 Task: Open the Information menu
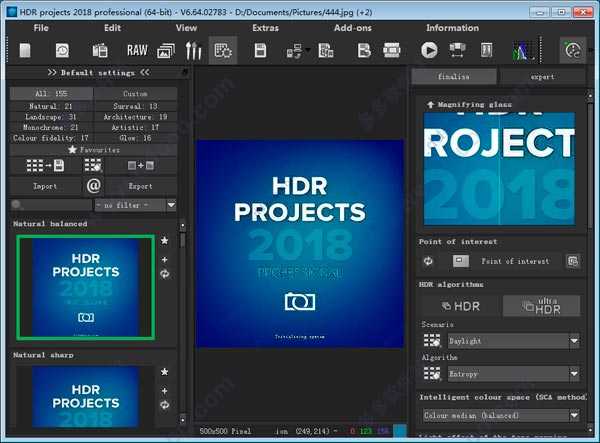tap(452, 28)
